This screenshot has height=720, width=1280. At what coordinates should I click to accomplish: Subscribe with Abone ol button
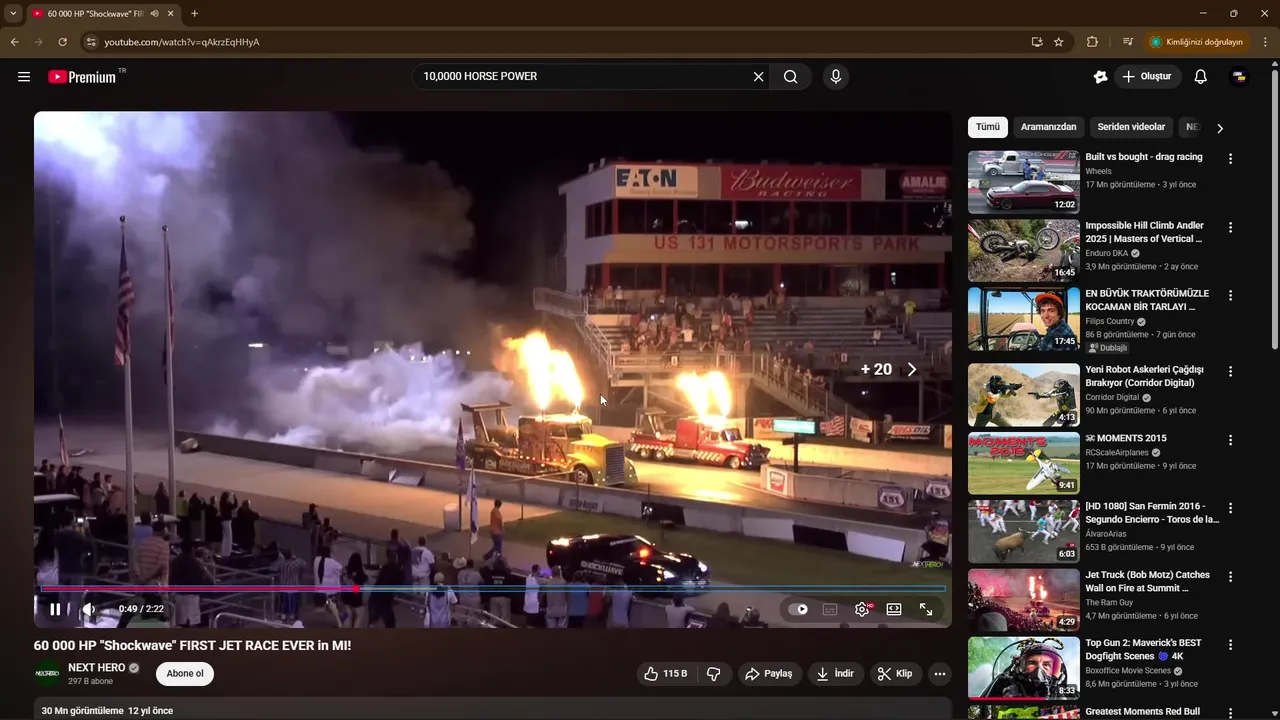pyautogui.click(x=185, y=674)
